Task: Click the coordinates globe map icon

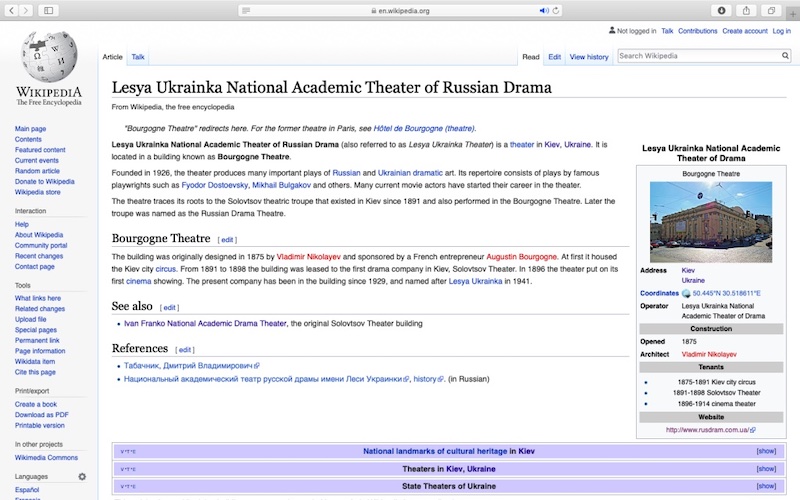Action: click(686, 293)
